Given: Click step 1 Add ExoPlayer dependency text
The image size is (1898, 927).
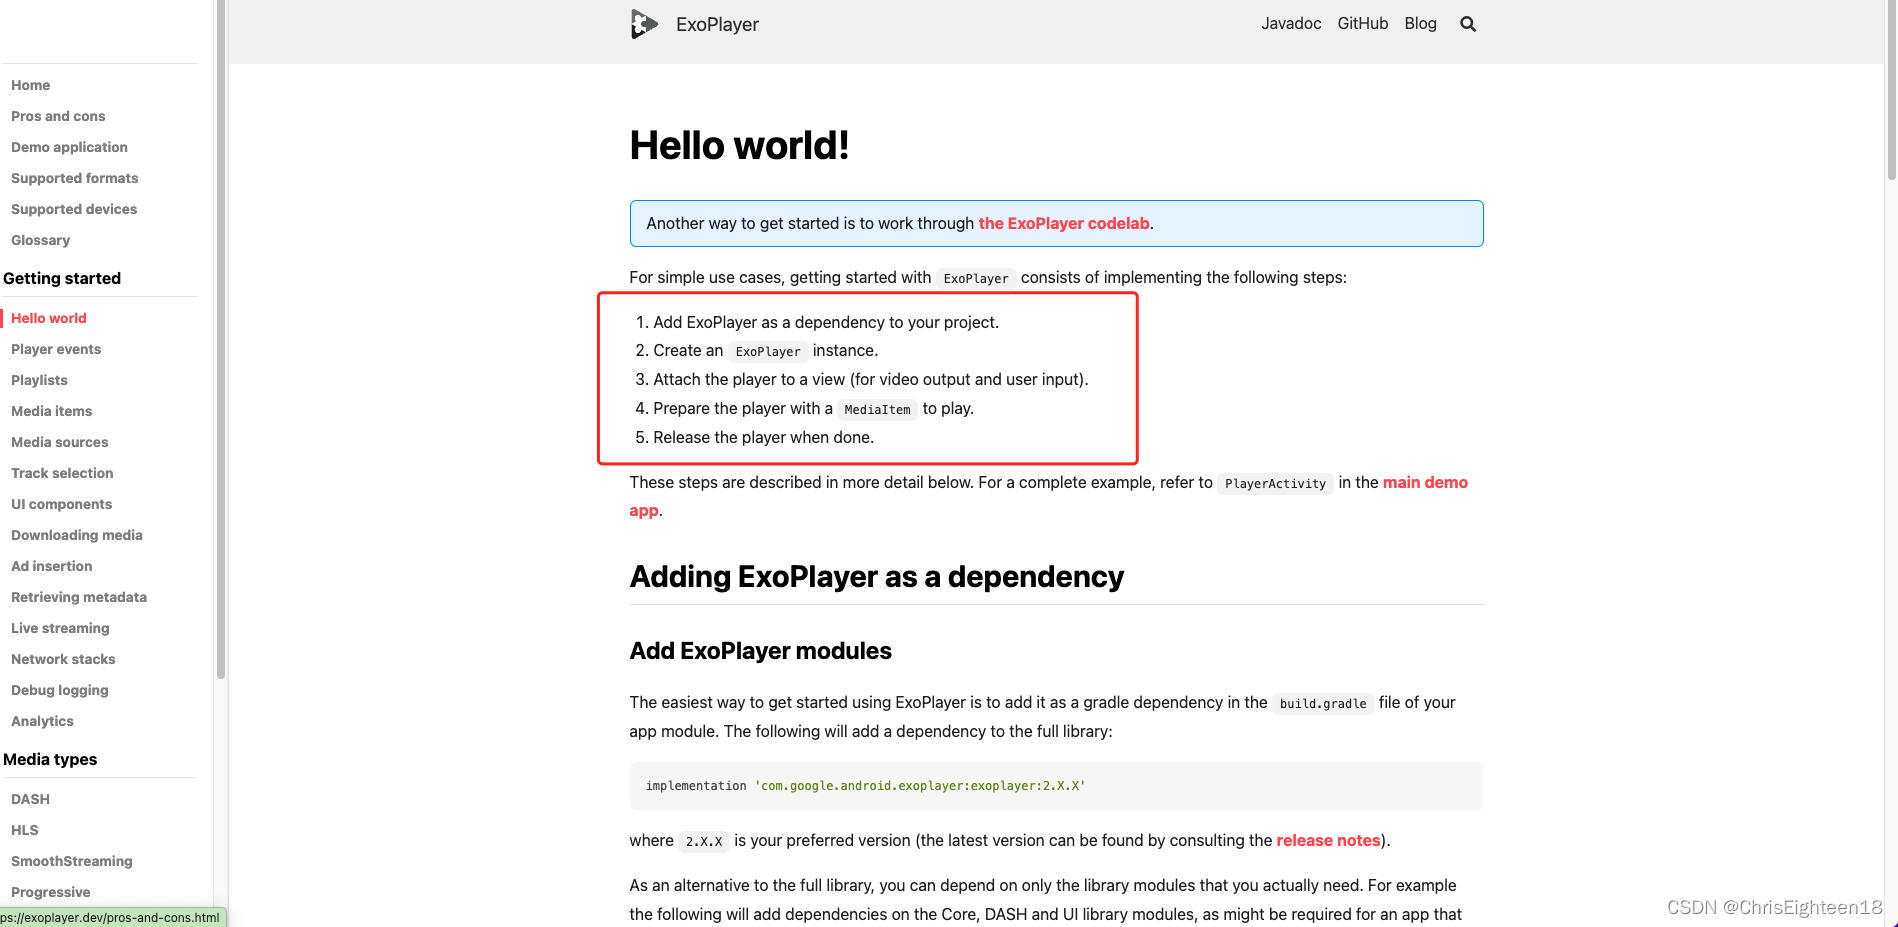Looking at the screenshot, I should pyautogui.click(x=826, y=322).
